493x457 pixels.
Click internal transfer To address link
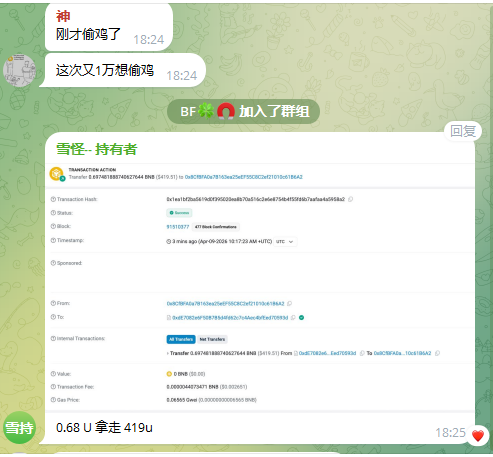(402, 353)
